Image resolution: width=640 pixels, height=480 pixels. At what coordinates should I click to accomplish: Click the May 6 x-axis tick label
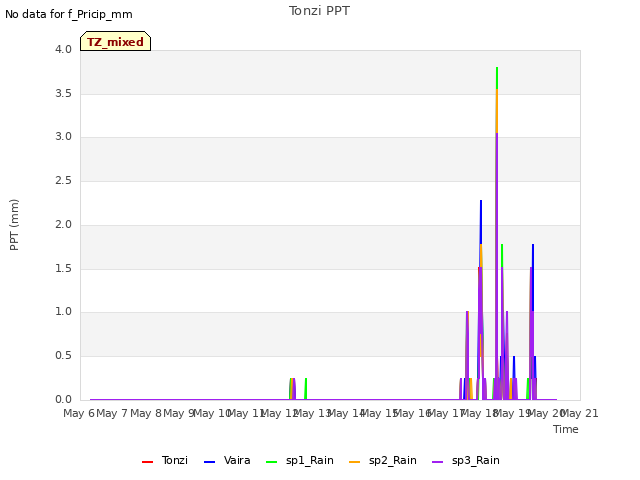point(79,413)
